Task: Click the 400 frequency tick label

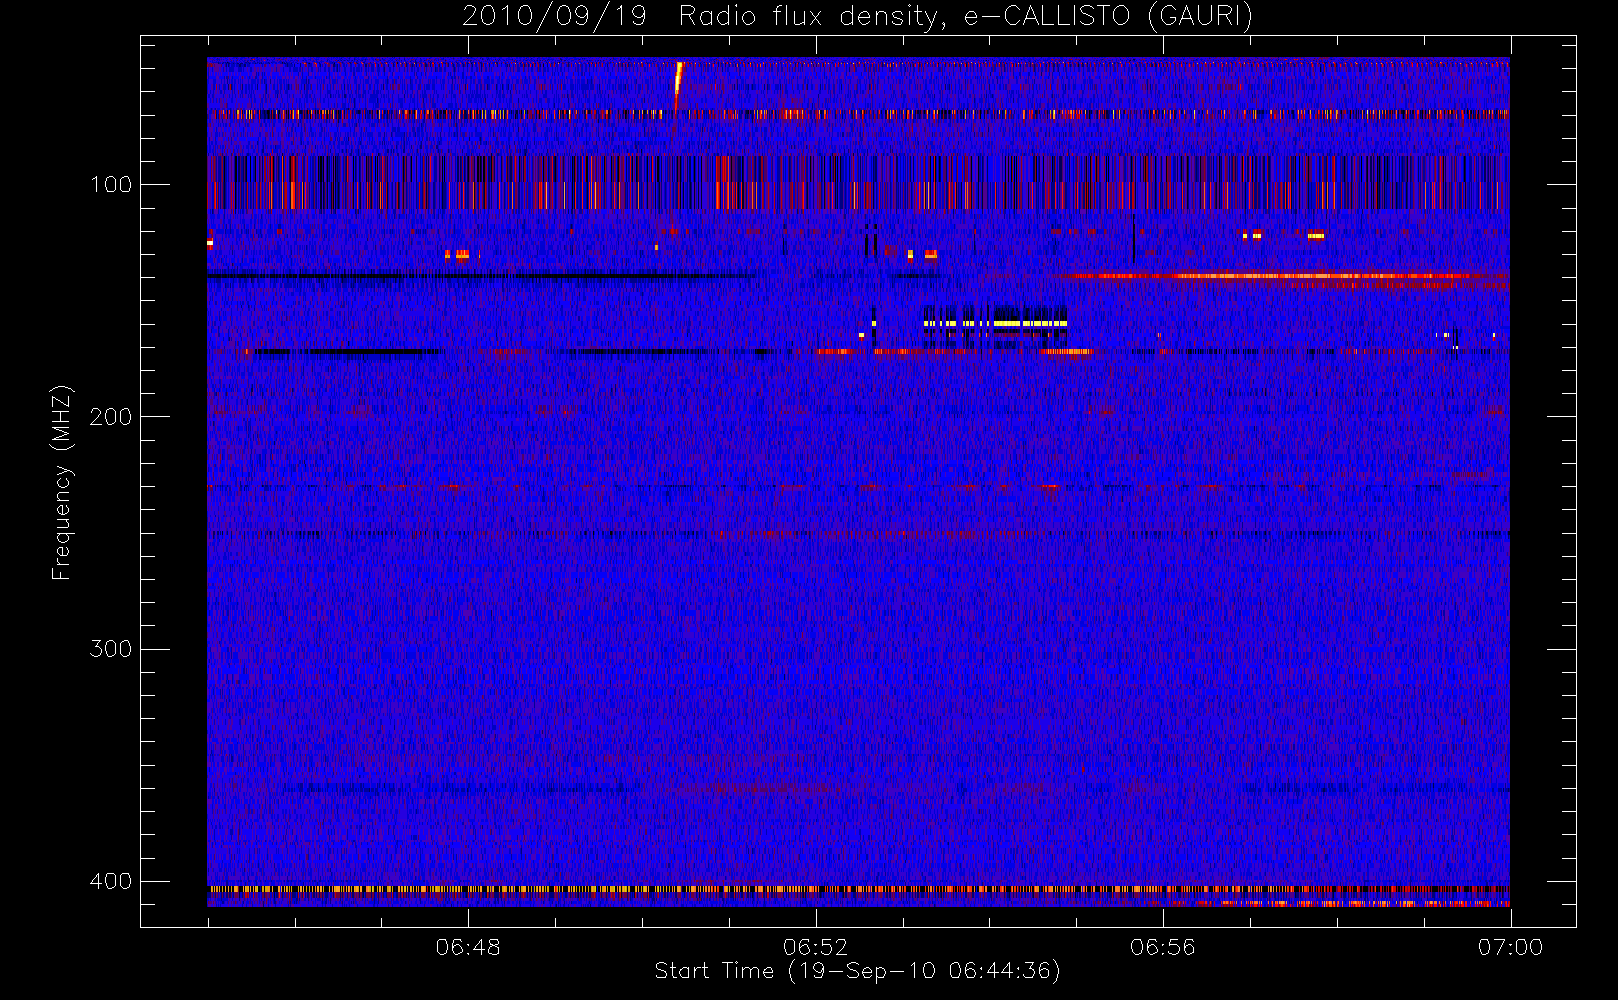Action: click(110, 881)
